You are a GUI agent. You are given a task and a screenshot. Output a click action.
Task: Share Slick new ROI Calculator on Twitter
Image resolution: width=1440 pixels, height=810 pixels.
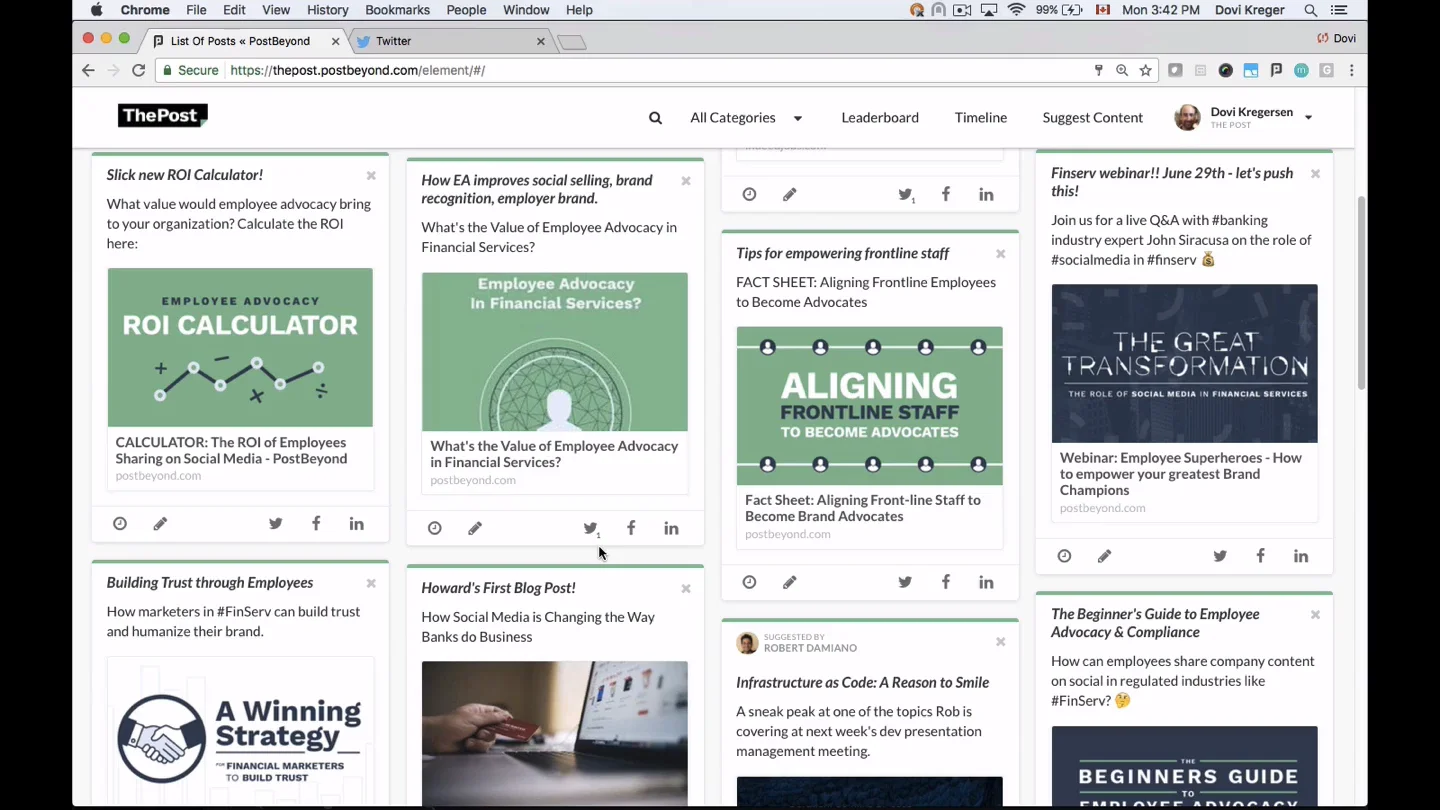275,524
